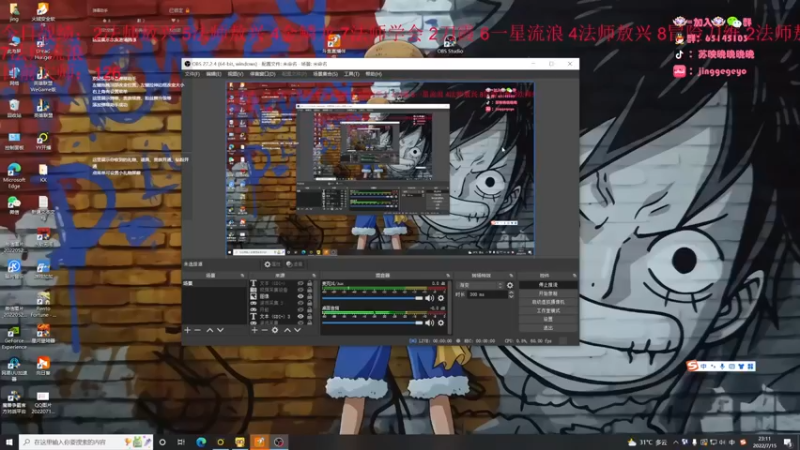Open the View menu in OBS
The image size is (800, 450).
tap(235, 74)
